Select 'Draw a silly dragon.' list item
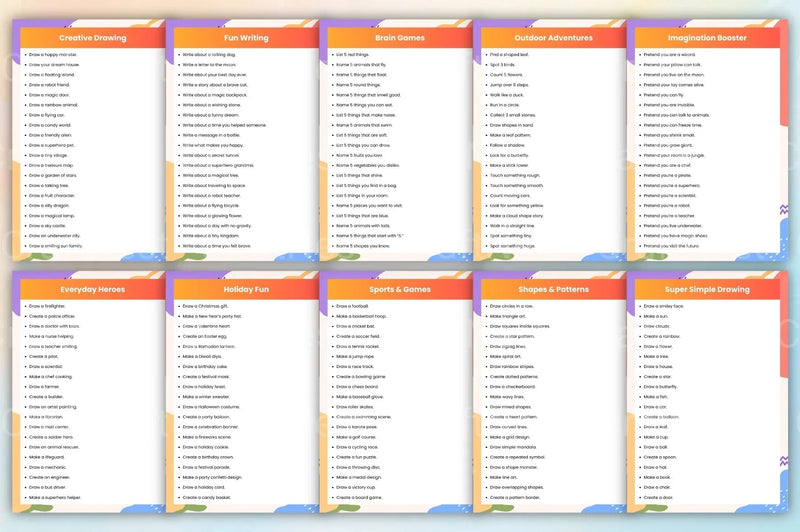 [49, 206]
